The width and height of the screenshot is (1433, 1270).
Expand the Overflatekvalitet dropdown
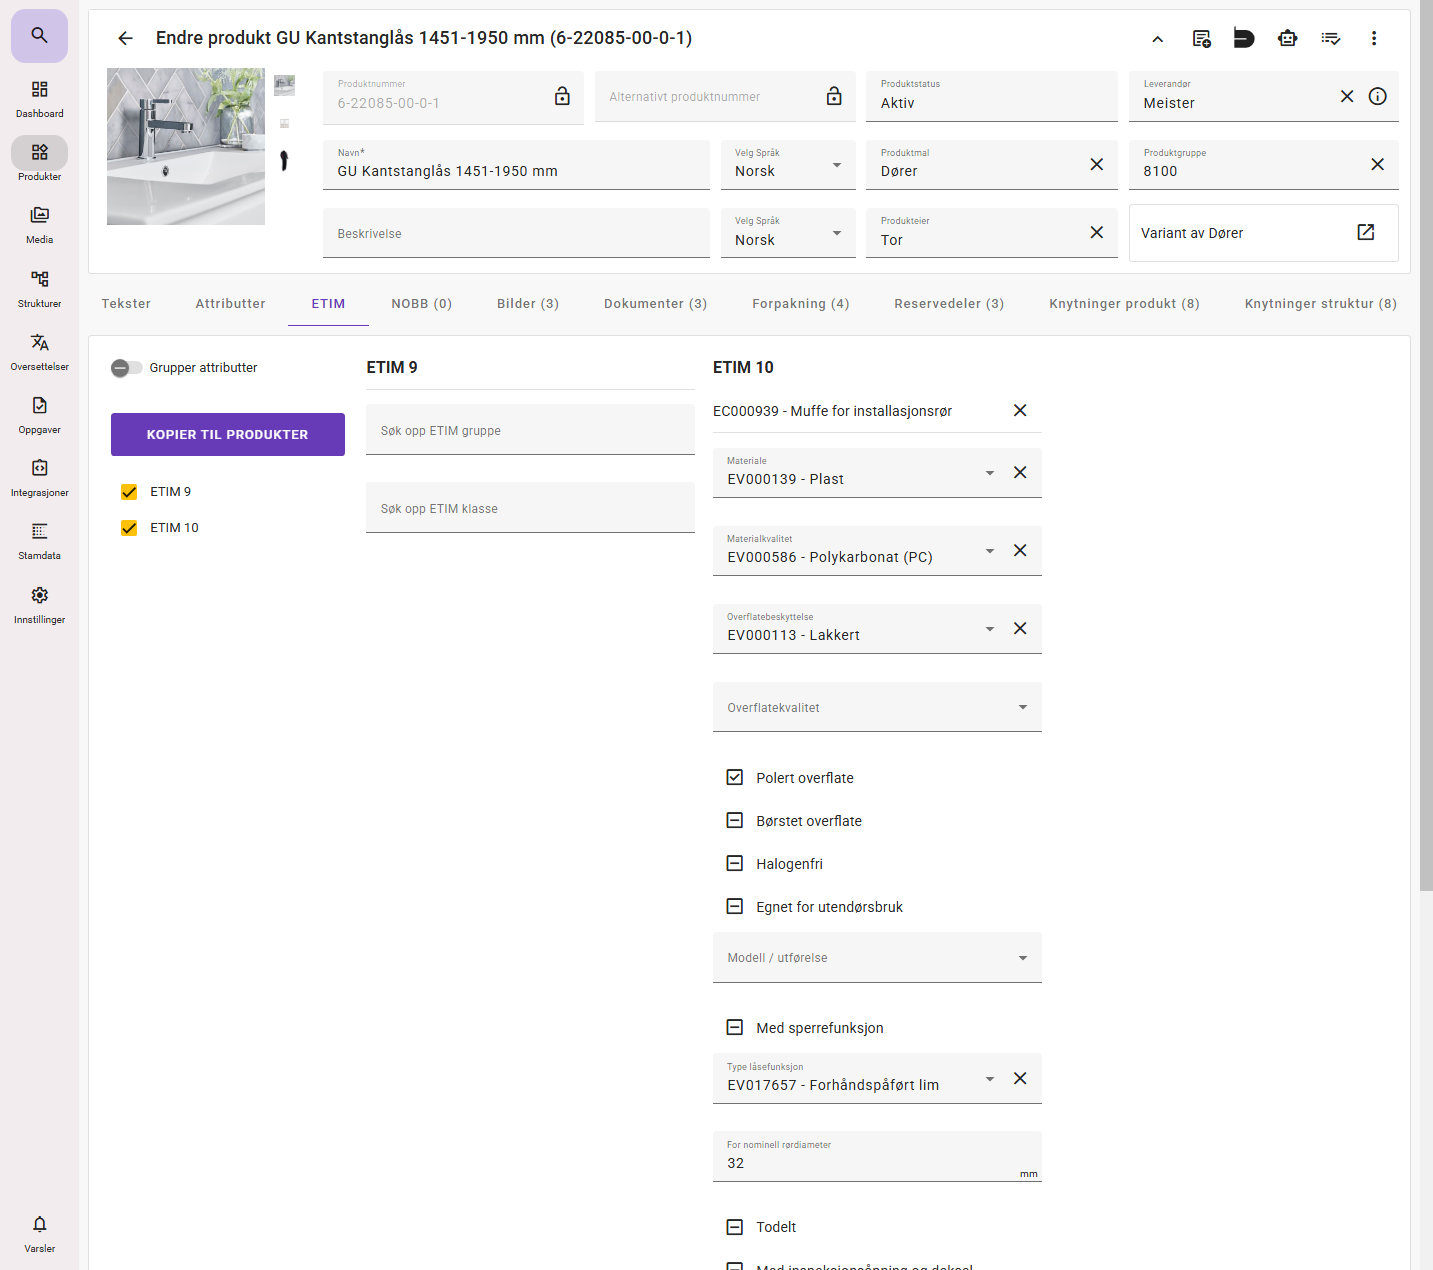pyautogui.click(x=876, y=707)
